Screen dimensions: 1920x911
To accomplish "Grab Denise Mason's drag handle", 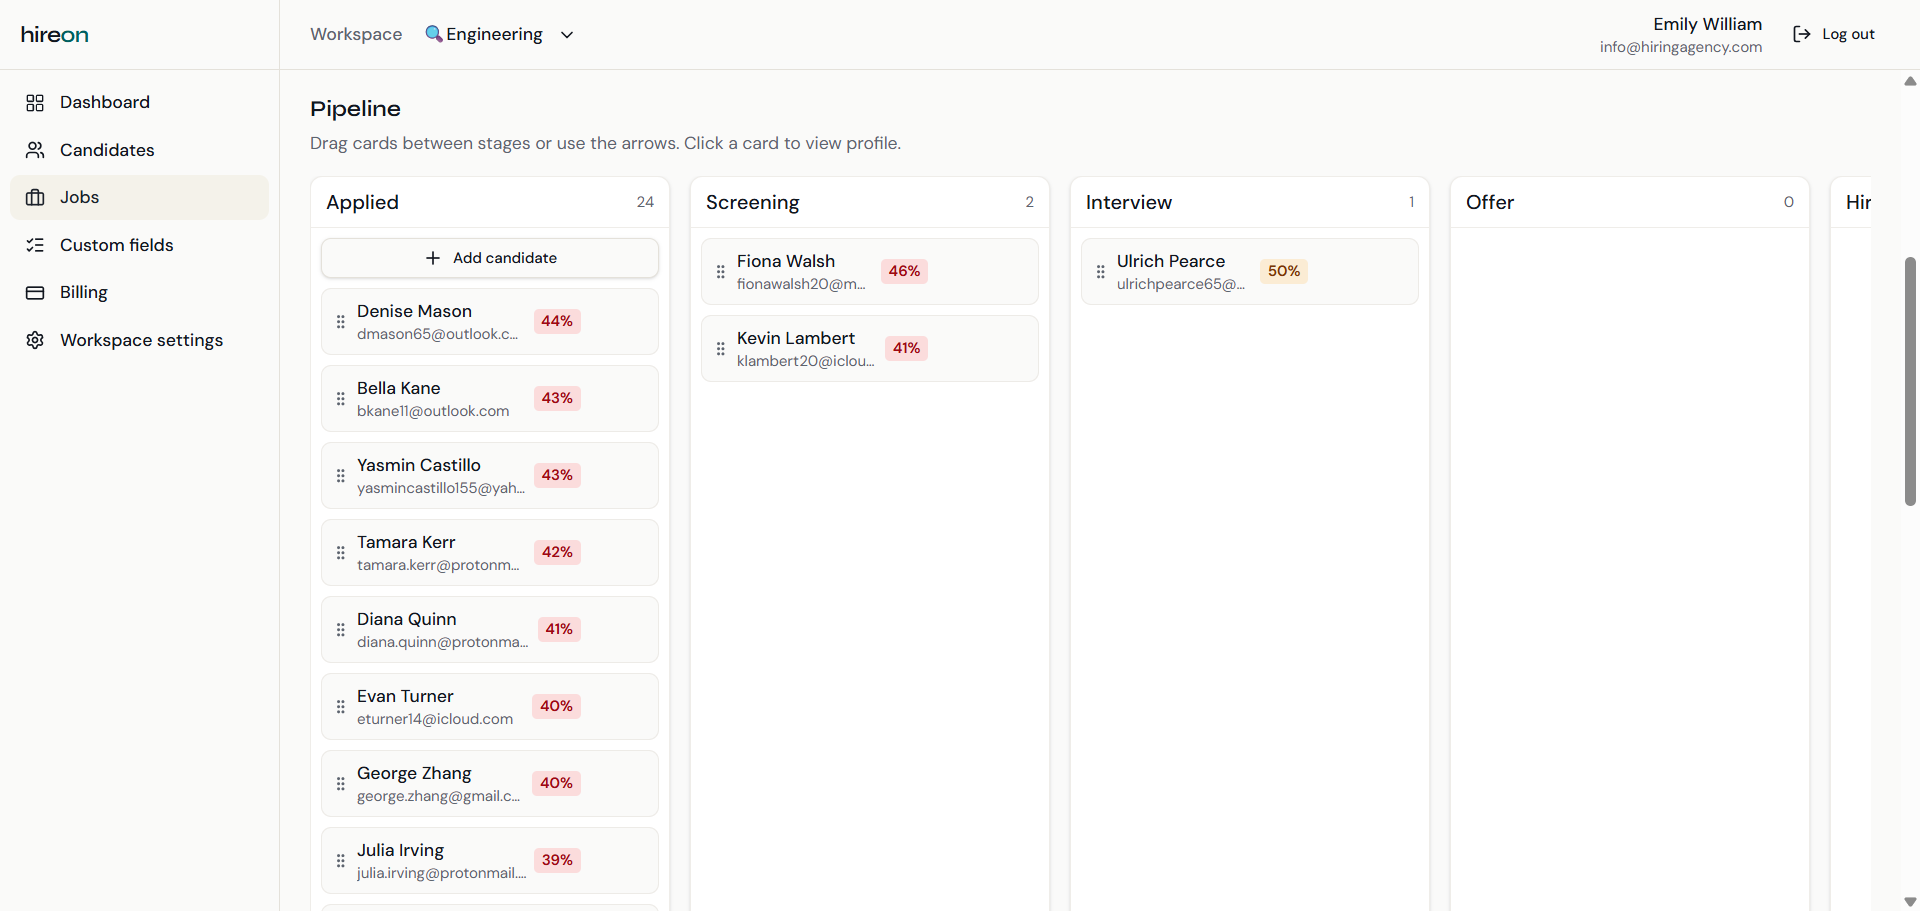I will point(340,321).
